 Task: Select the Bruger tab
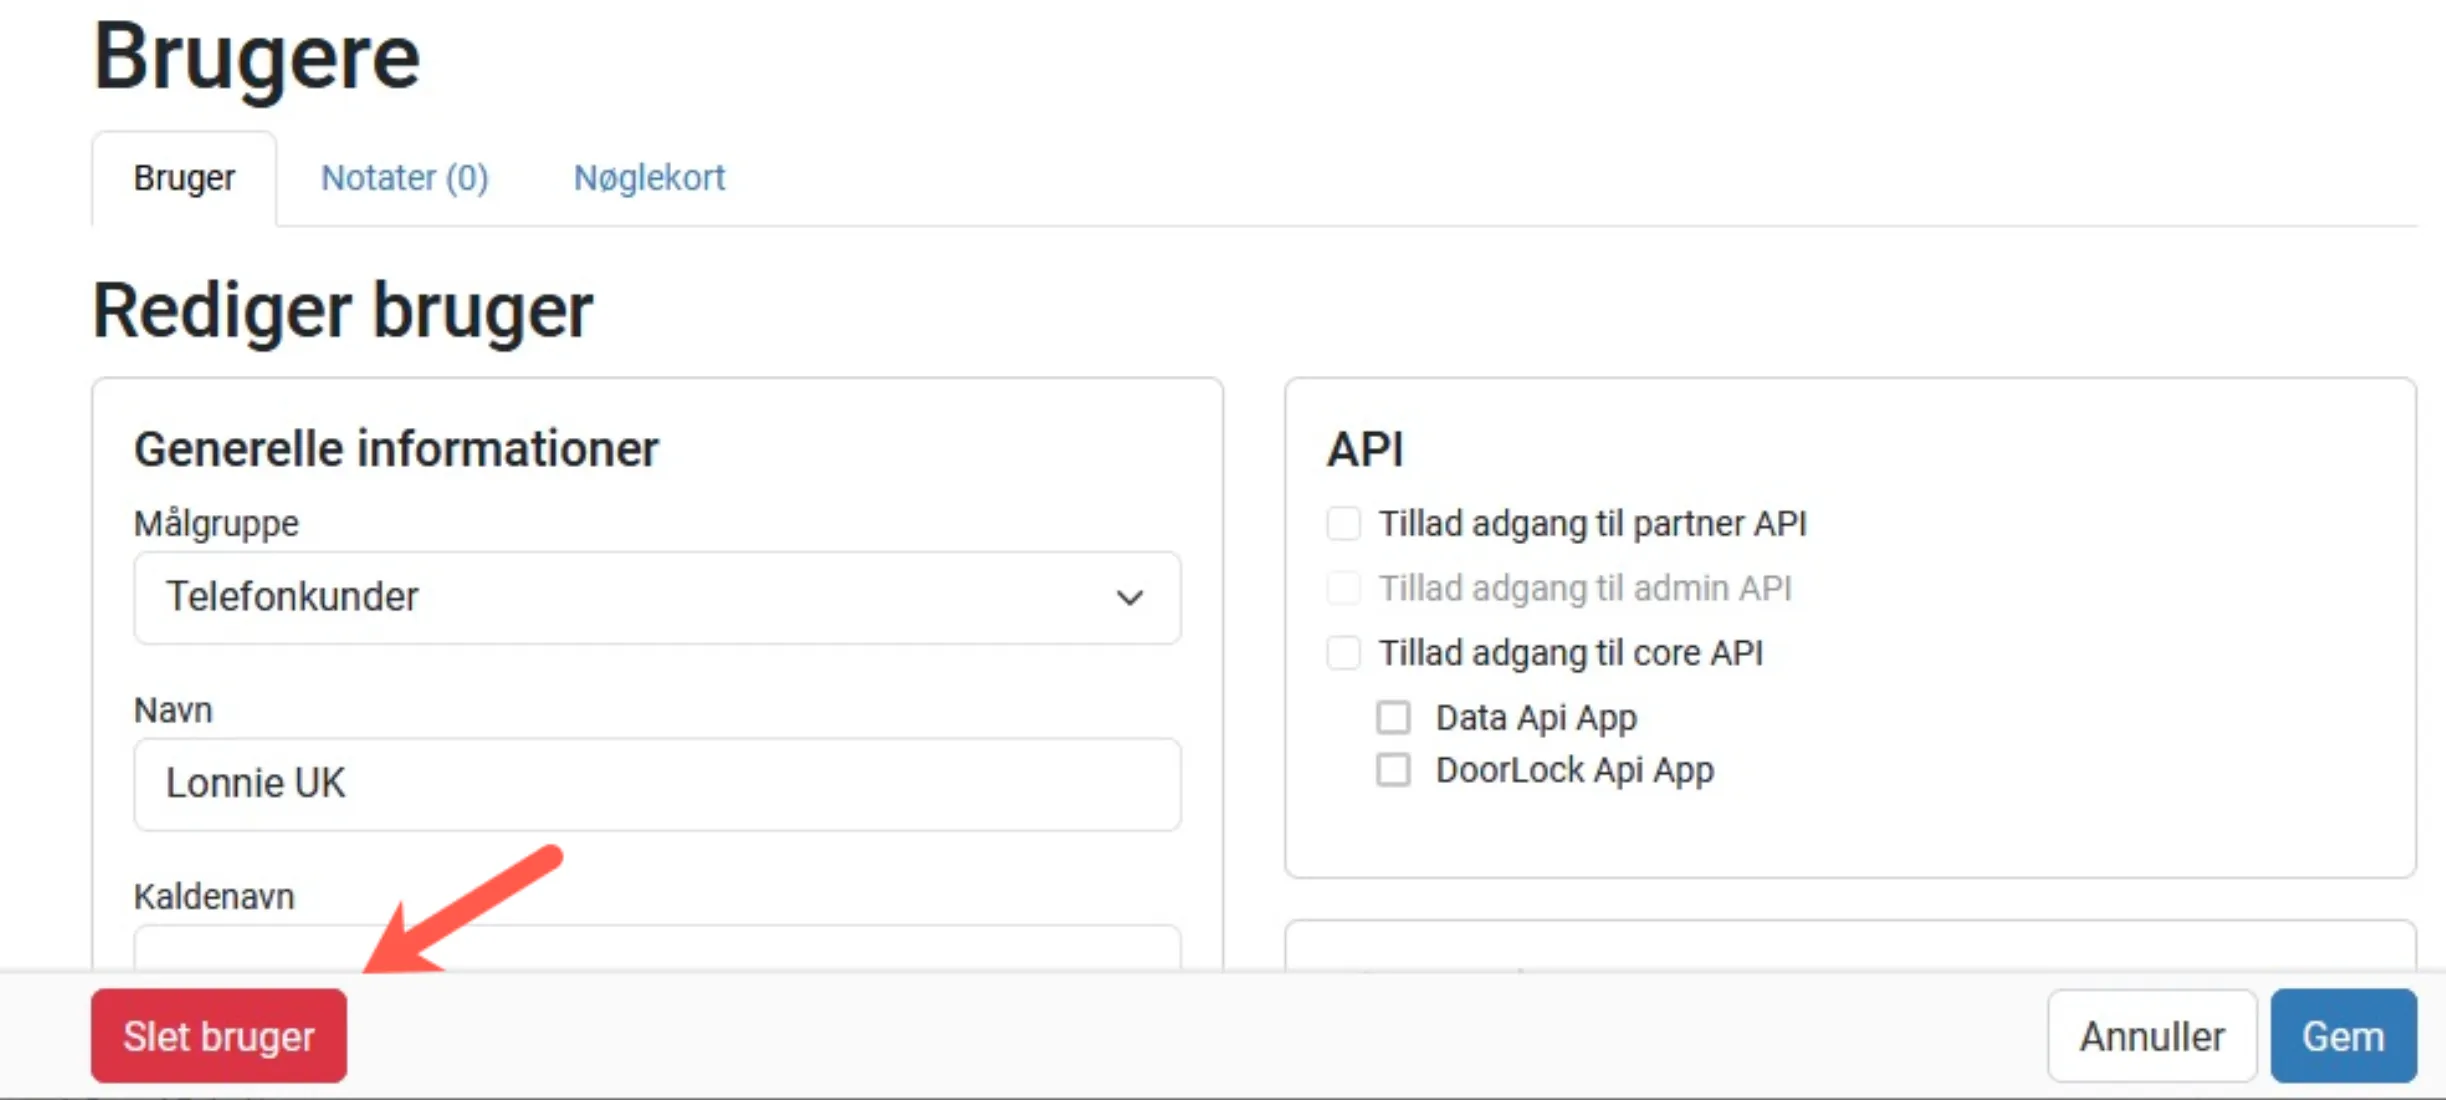point(184,178)
